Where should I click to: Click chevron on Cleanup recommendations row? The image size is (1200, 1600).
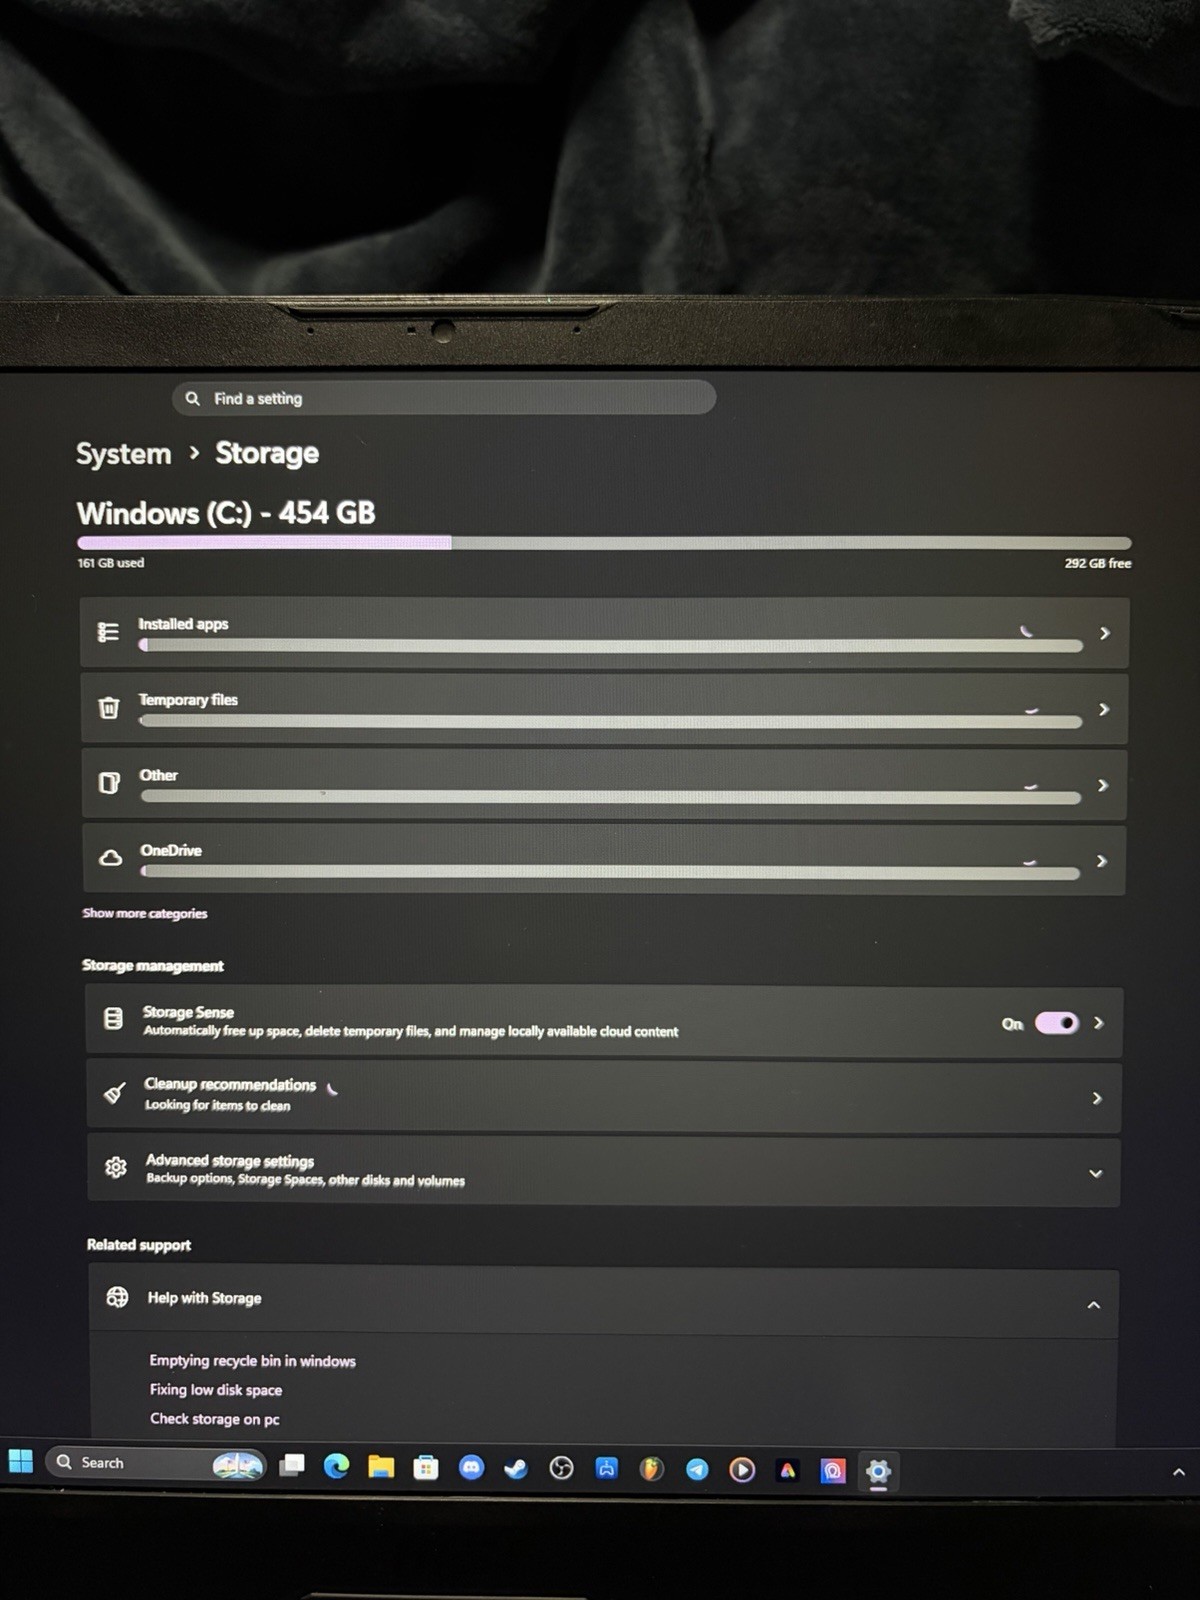click(1097, 1098)
